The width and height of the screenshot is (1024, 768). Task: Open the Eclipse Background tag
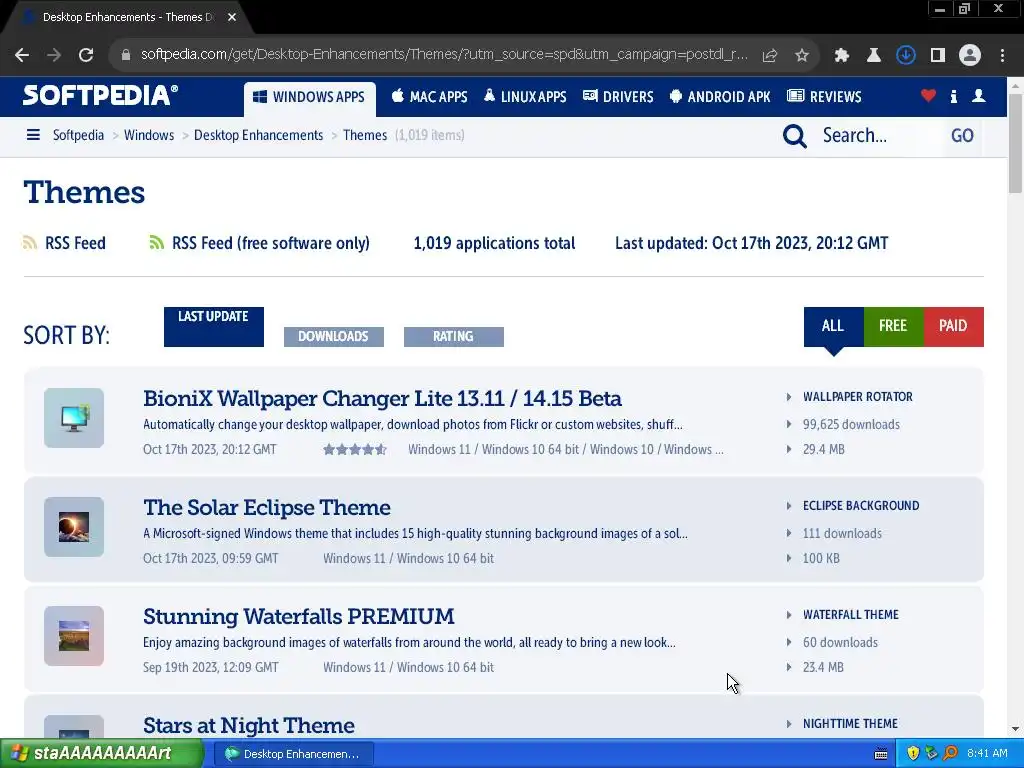pyautogui.click(x=861, y=506)
